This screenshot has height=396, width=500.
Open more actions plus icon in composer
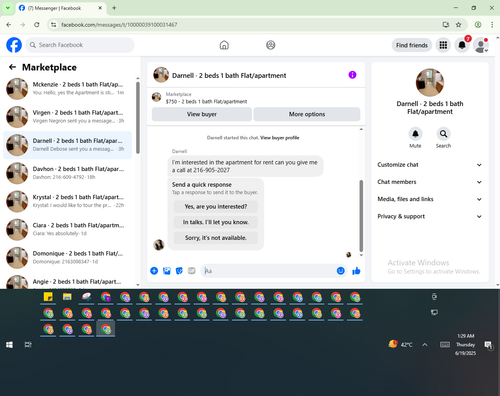tap(154, 271)
